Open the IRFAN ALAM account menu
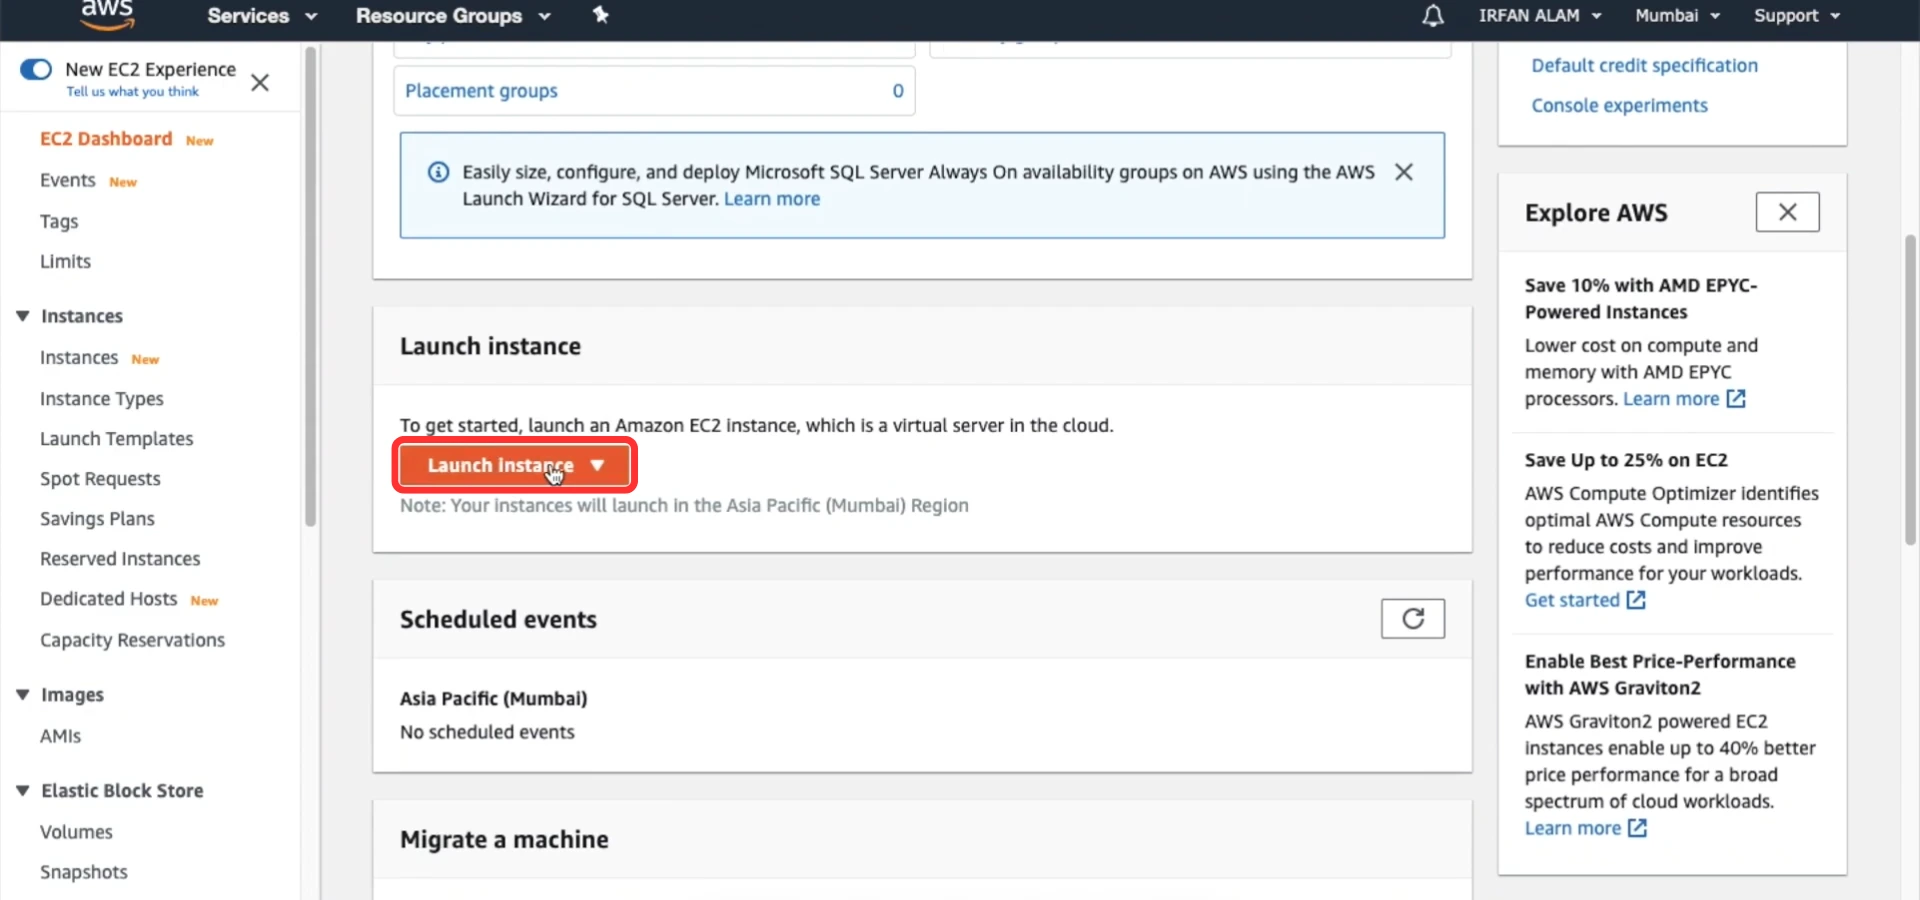This screenshot has height=900, width=1920. point(1540,16)
